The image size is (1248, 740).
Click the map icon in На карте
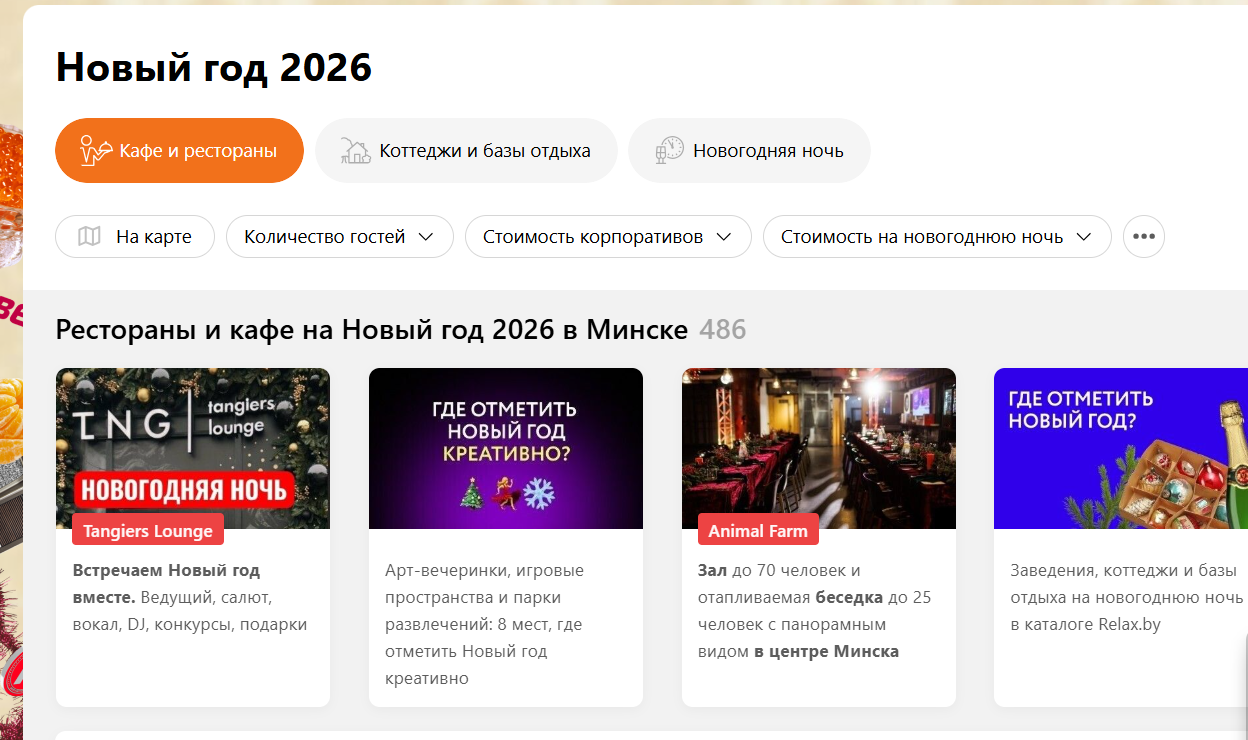90,237
